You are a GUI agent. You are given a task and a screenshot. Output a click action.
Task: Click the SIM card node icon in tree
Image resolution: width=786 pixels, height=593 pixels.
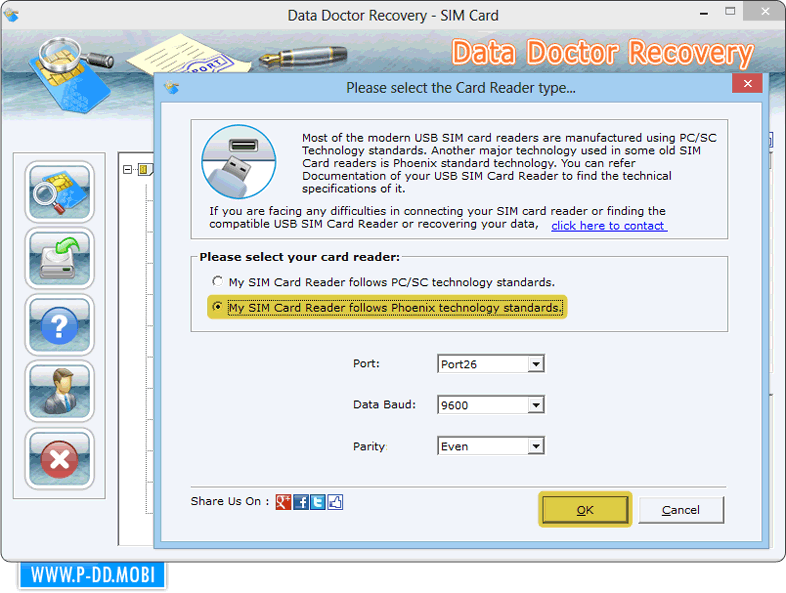click(144, 169)
